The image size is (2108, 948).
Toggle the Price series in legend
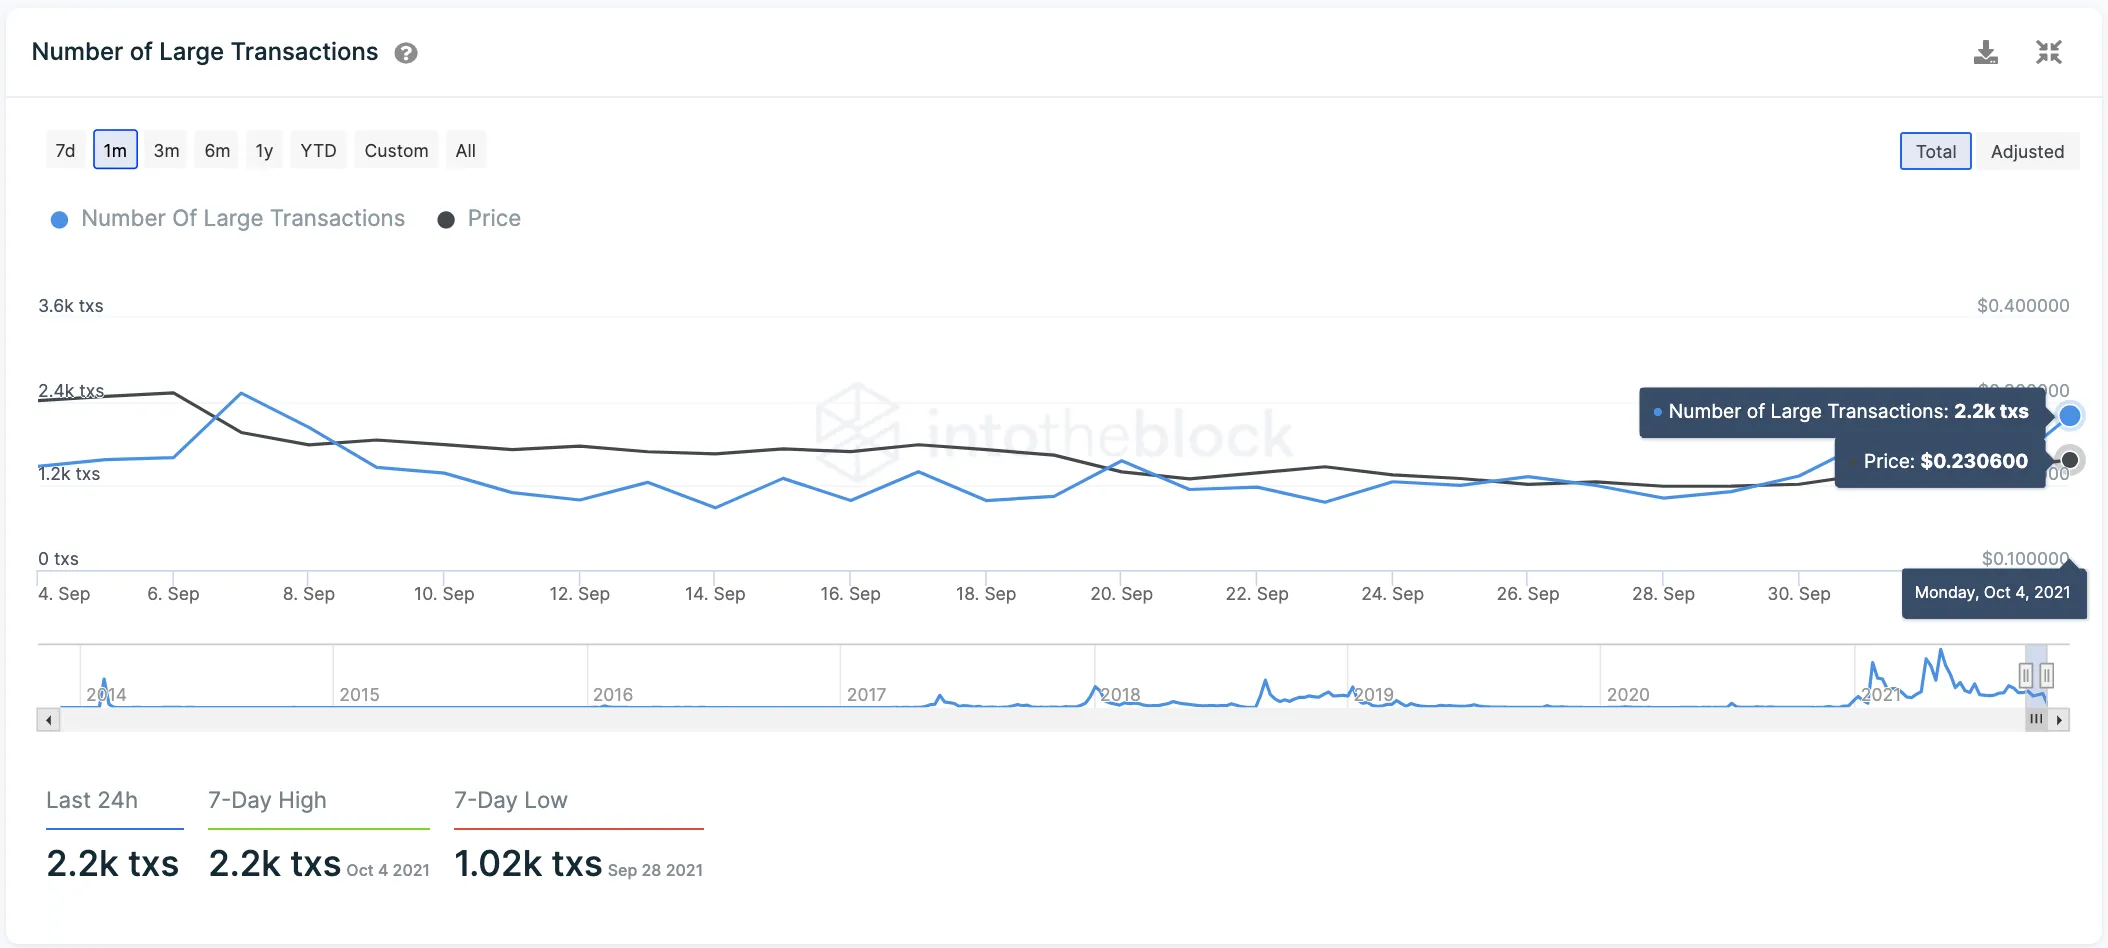coord(480,219)
